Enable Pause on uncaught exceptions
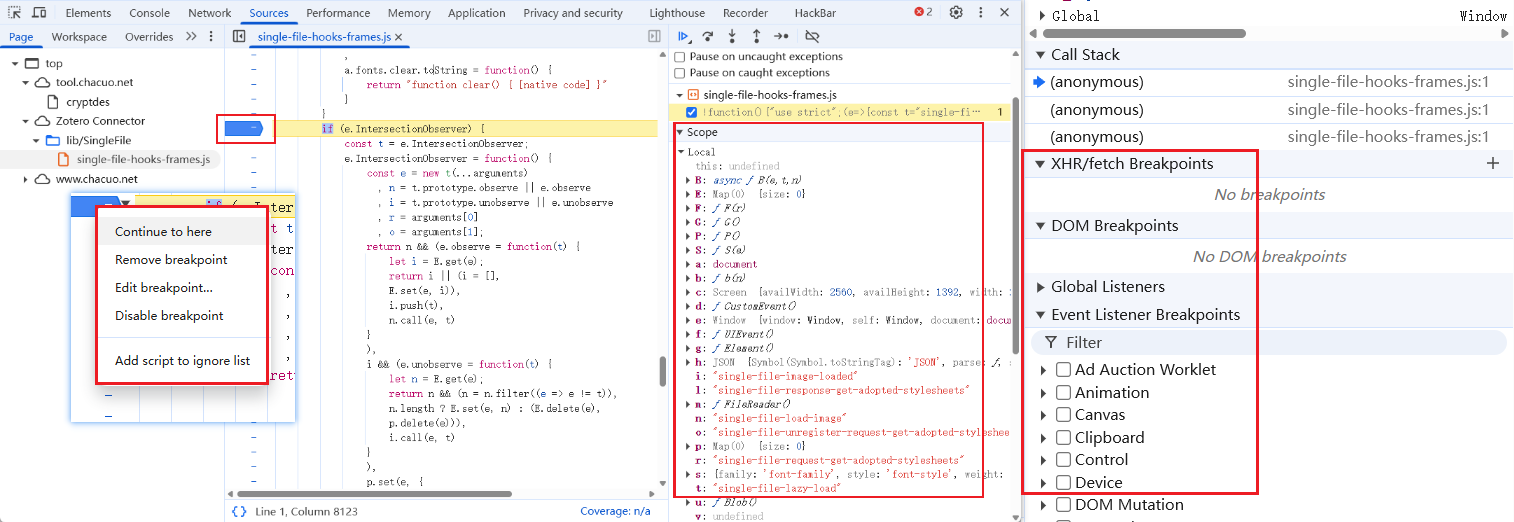Viewport: 1514px width, 522px height. point(681,57)
